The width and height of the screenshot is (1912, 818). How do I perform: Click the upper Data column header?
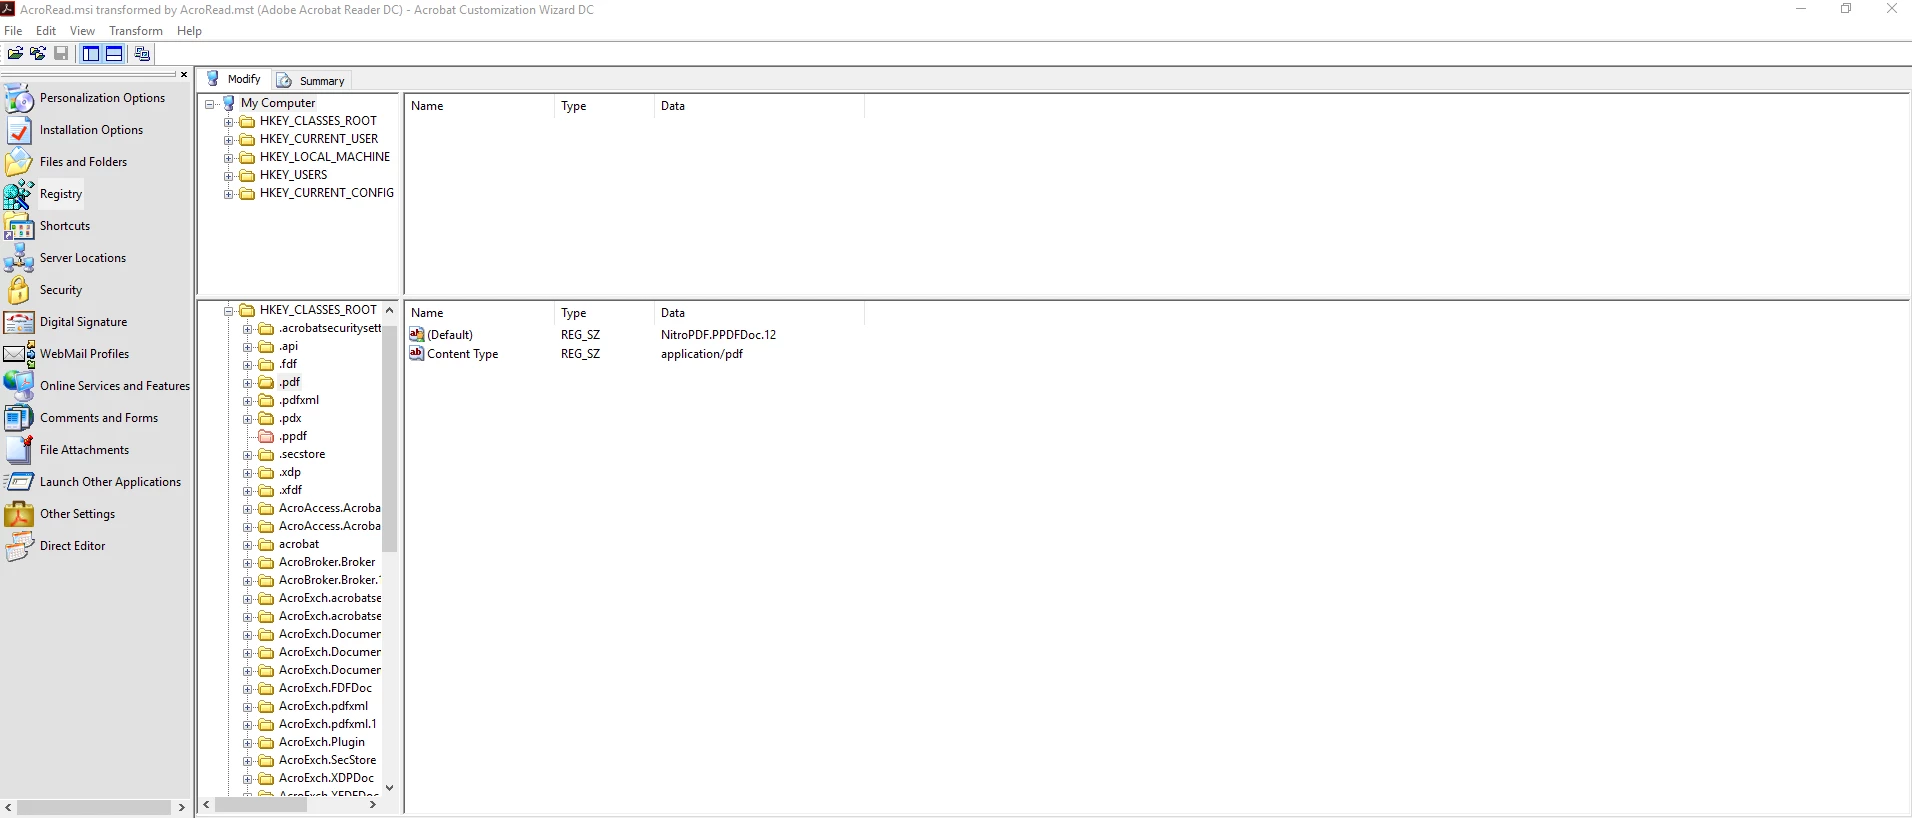click(759, 106)
